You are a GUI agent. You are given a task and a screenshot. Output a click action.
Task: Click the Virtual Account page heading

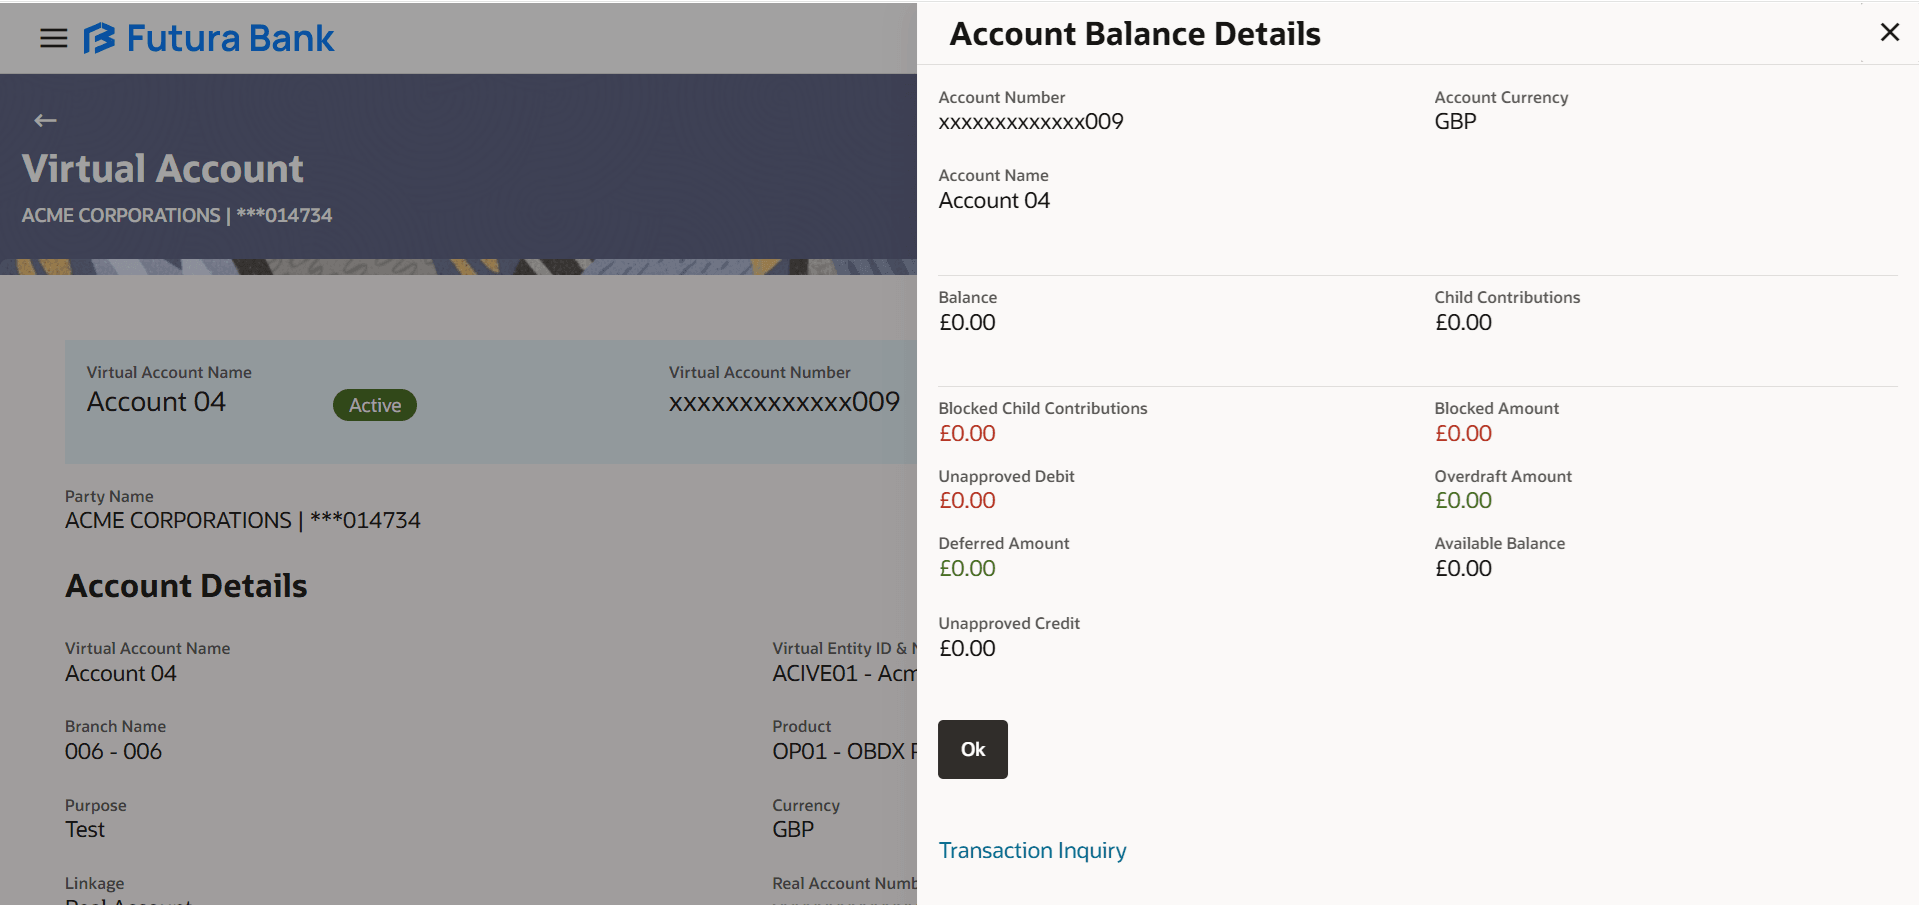tap(163, 169)
